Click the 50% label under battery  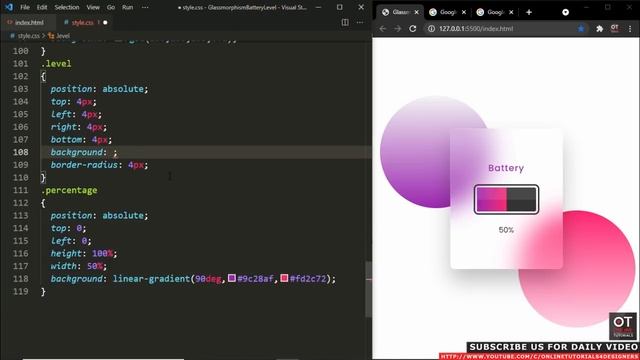click(506, 230)
